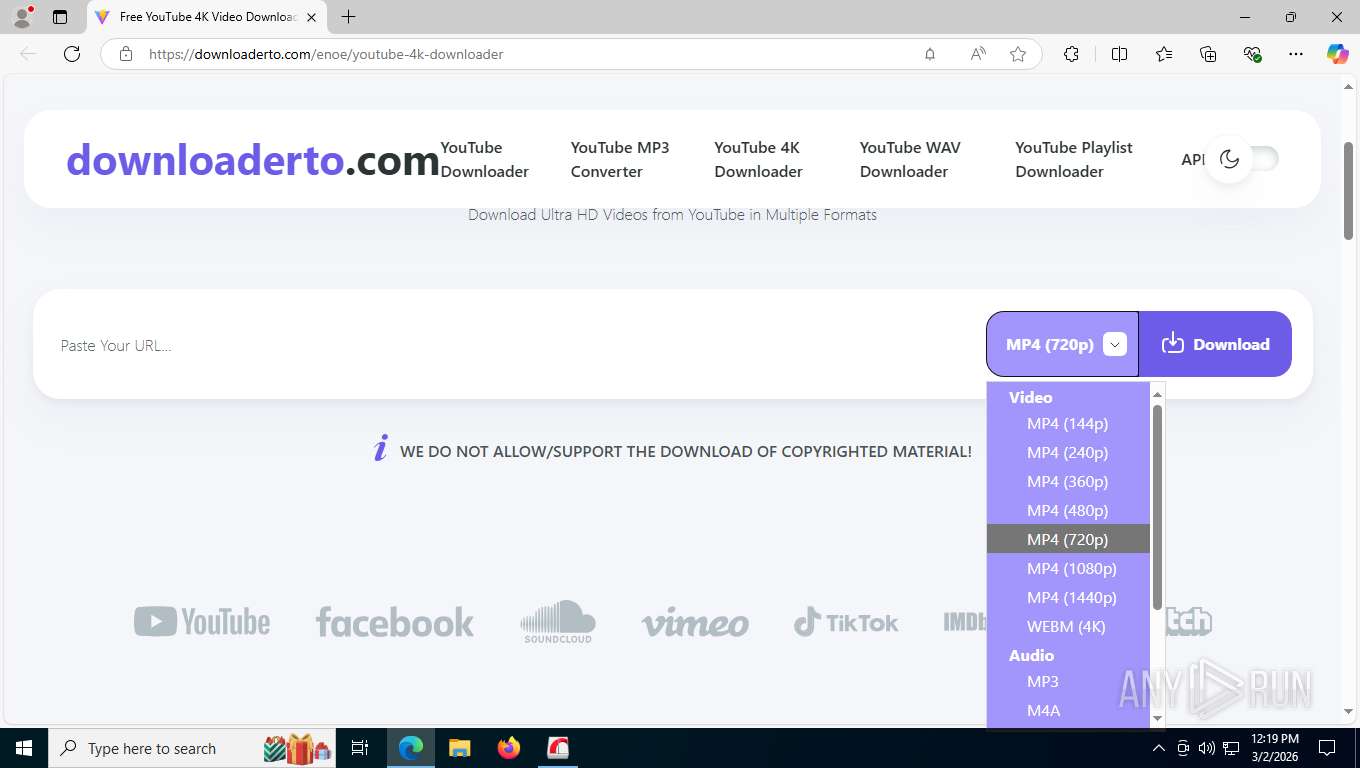Screen dimensions: 1360x768
Task: View site information lock icon
Action: coord(126,54)
